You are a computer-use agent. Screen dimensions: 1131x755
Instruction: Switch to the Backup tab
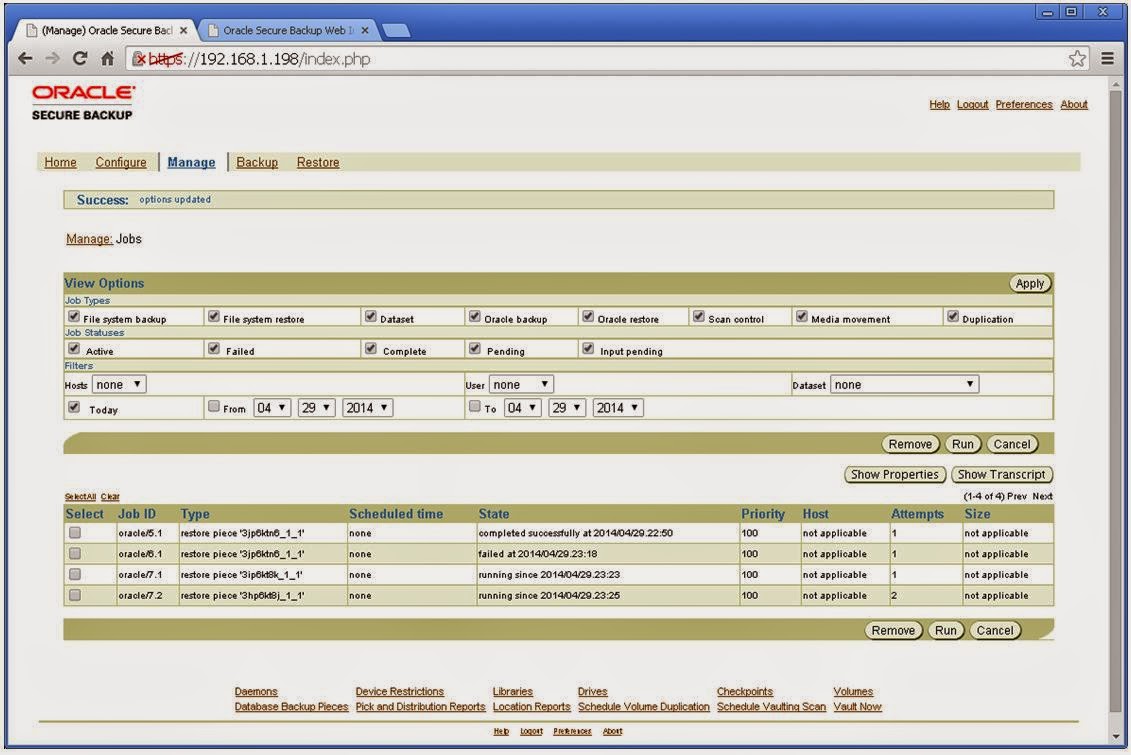(x=257, y=162)
